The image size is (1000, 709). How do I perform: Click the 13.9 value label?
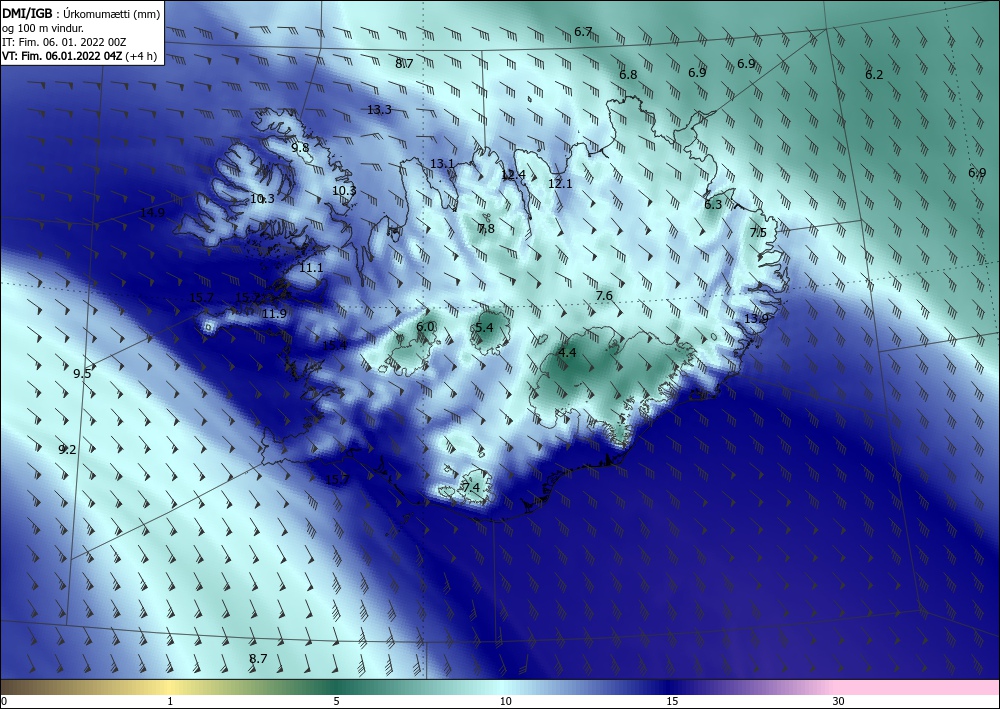pyautogui.click(x=756, y=318)
